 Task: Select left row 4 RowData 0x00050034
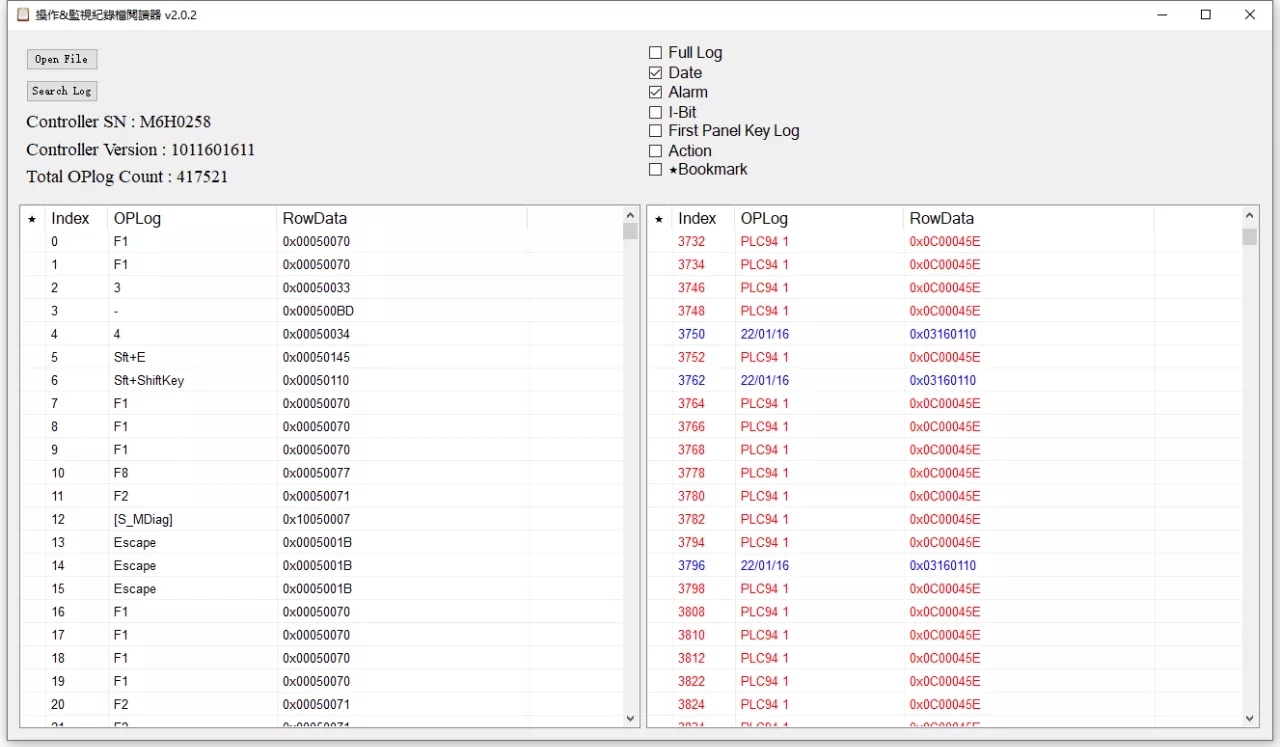322,334
